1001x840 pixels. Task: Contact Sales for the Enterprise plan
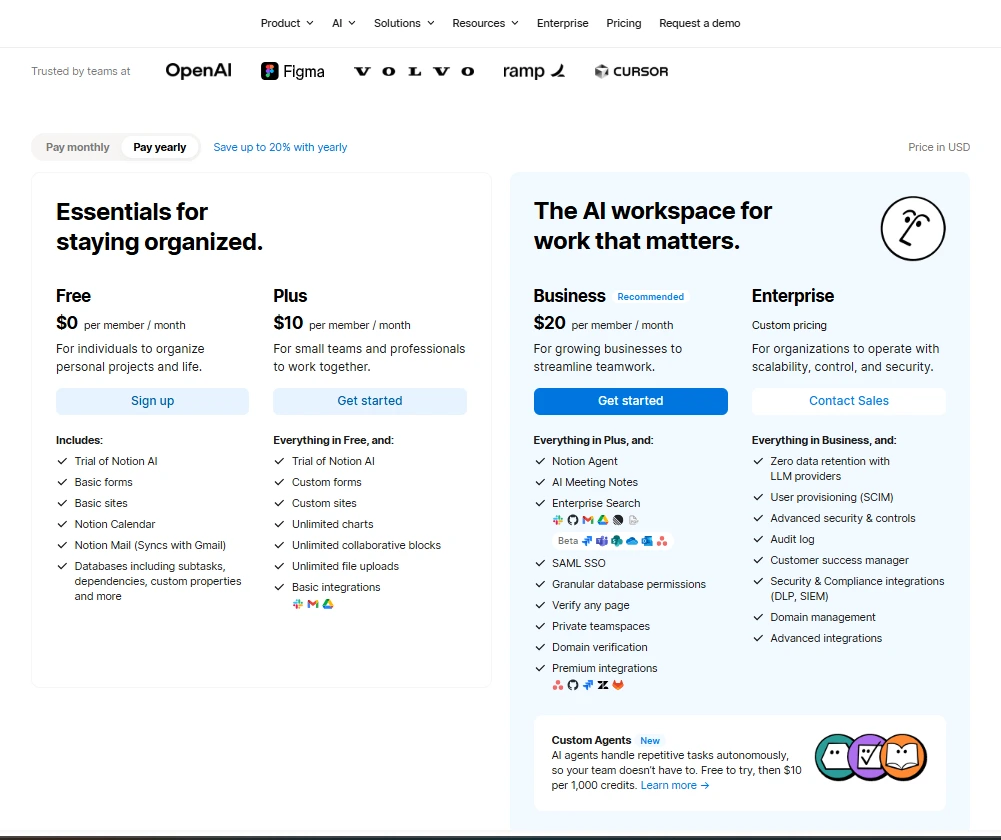click(848, 401)
